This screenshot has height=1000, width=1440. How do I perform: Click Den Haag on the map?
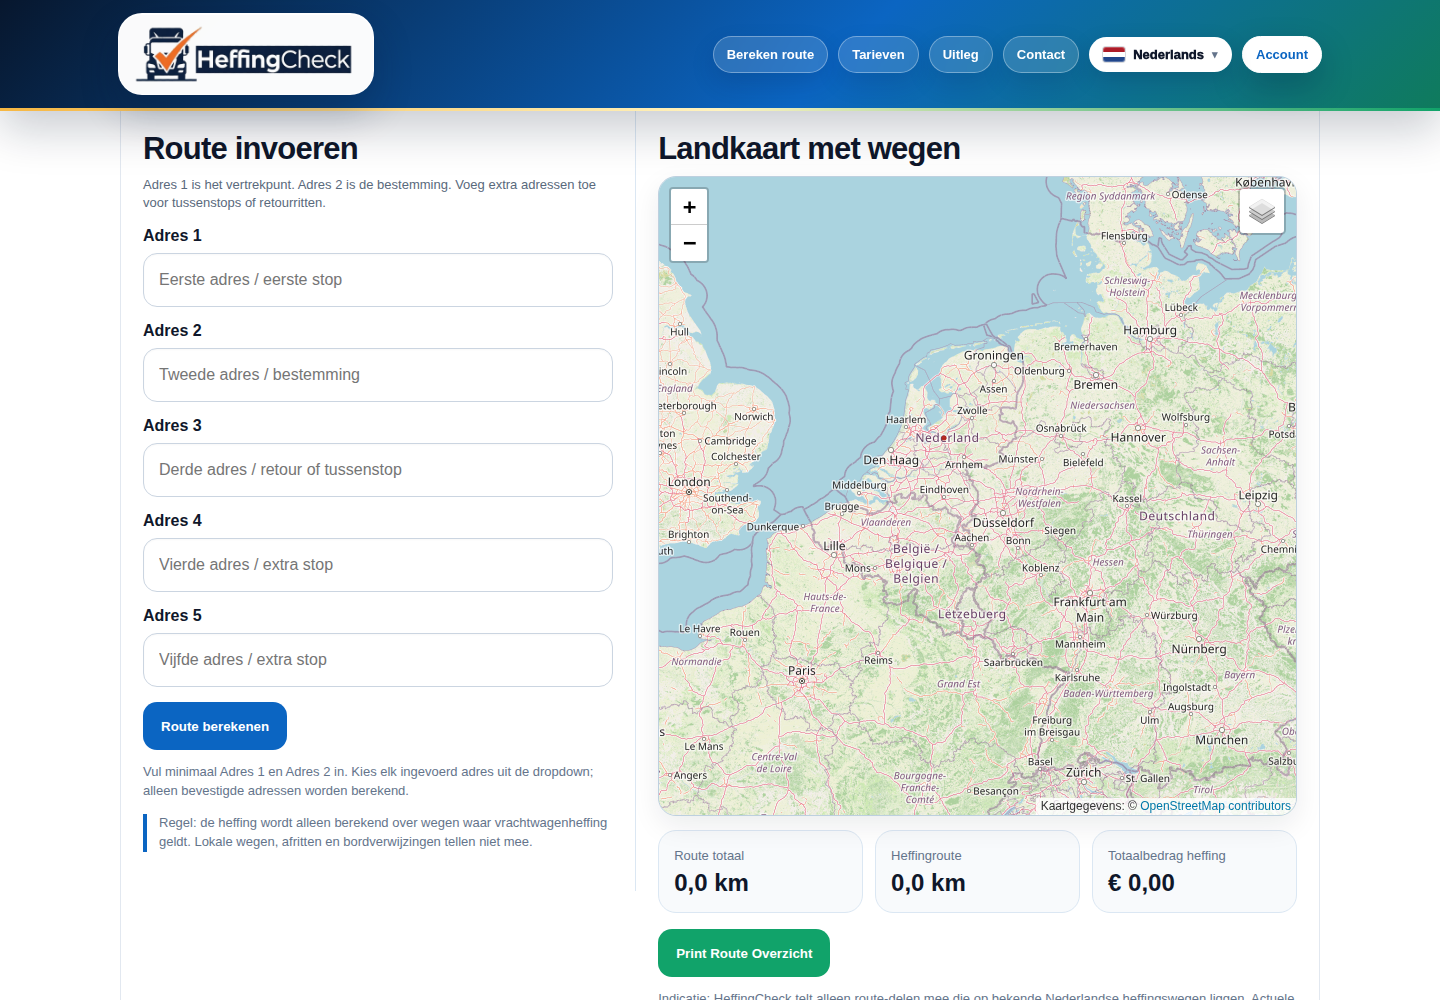891,460
